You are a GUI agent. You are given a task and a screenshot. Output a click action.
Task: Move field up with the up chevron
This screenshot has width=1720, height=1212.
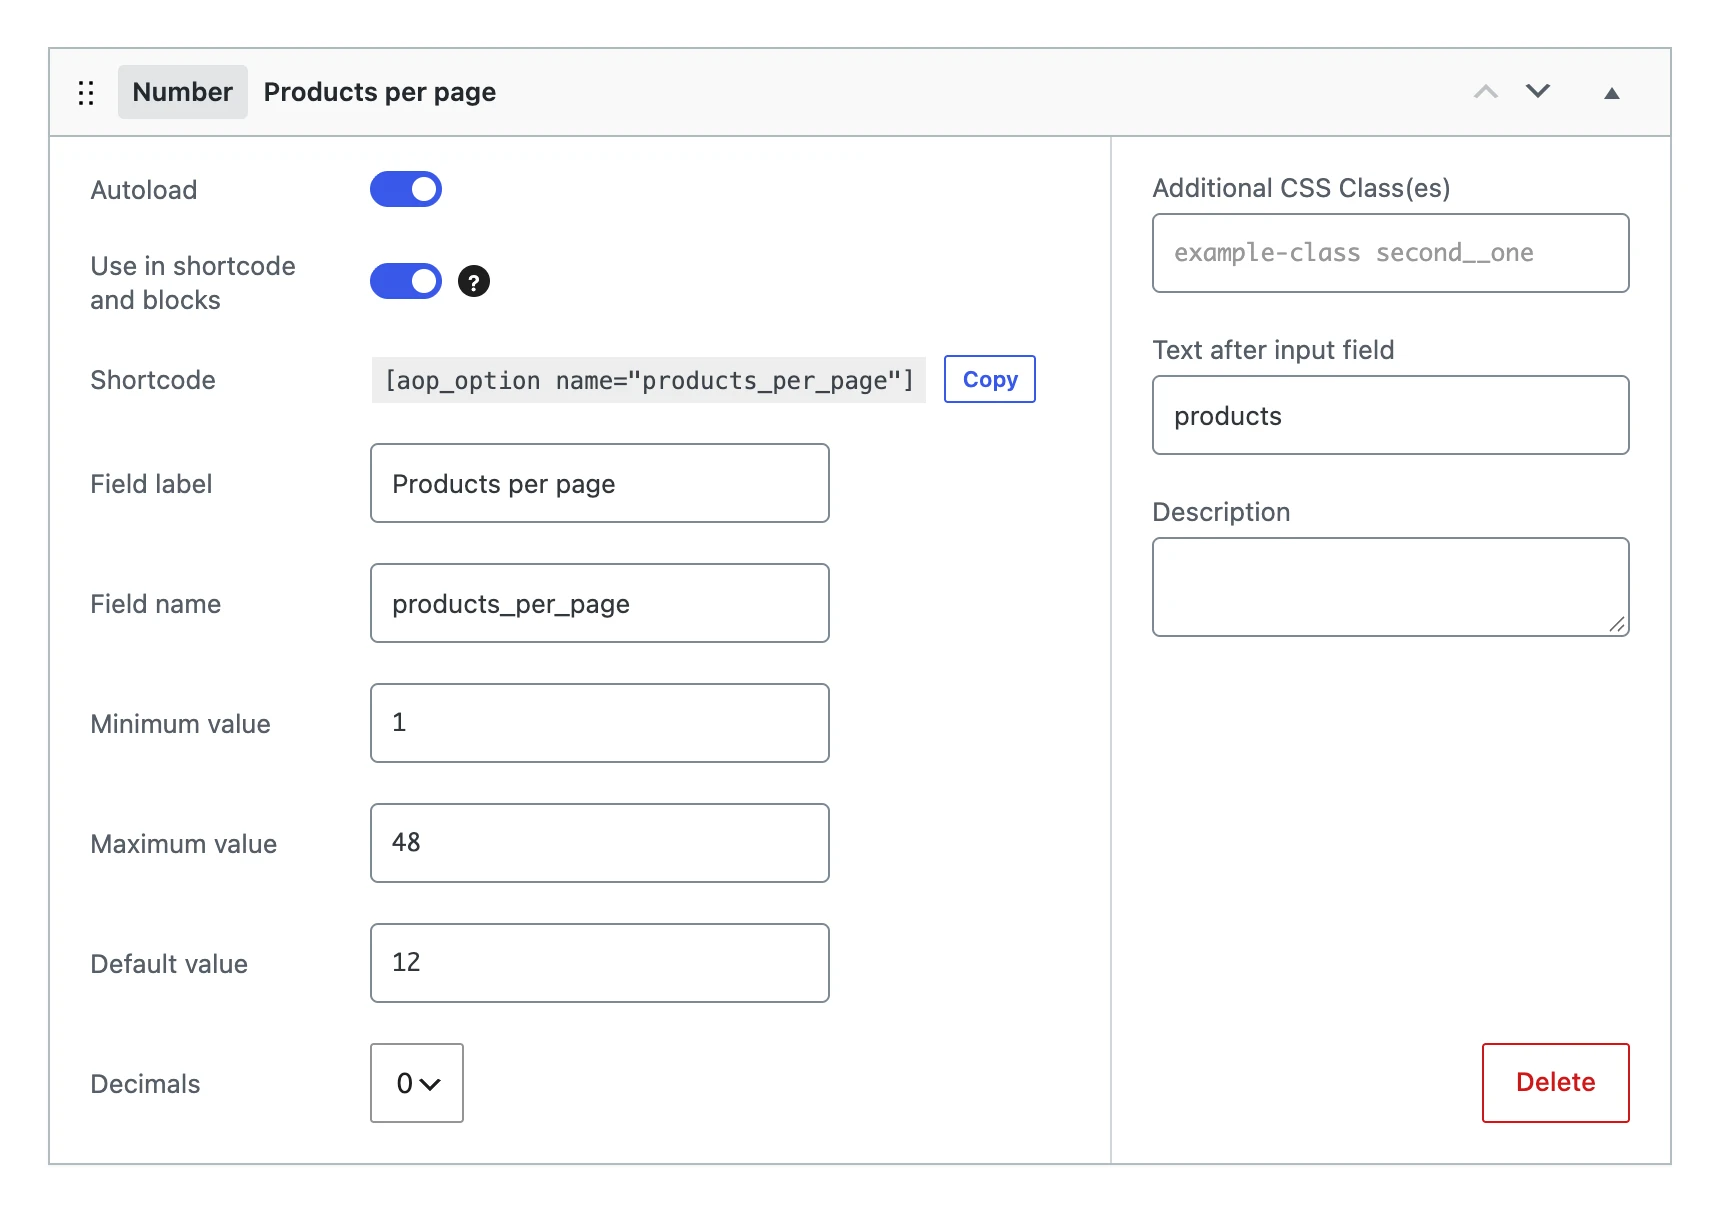[x=1486, y=92]
